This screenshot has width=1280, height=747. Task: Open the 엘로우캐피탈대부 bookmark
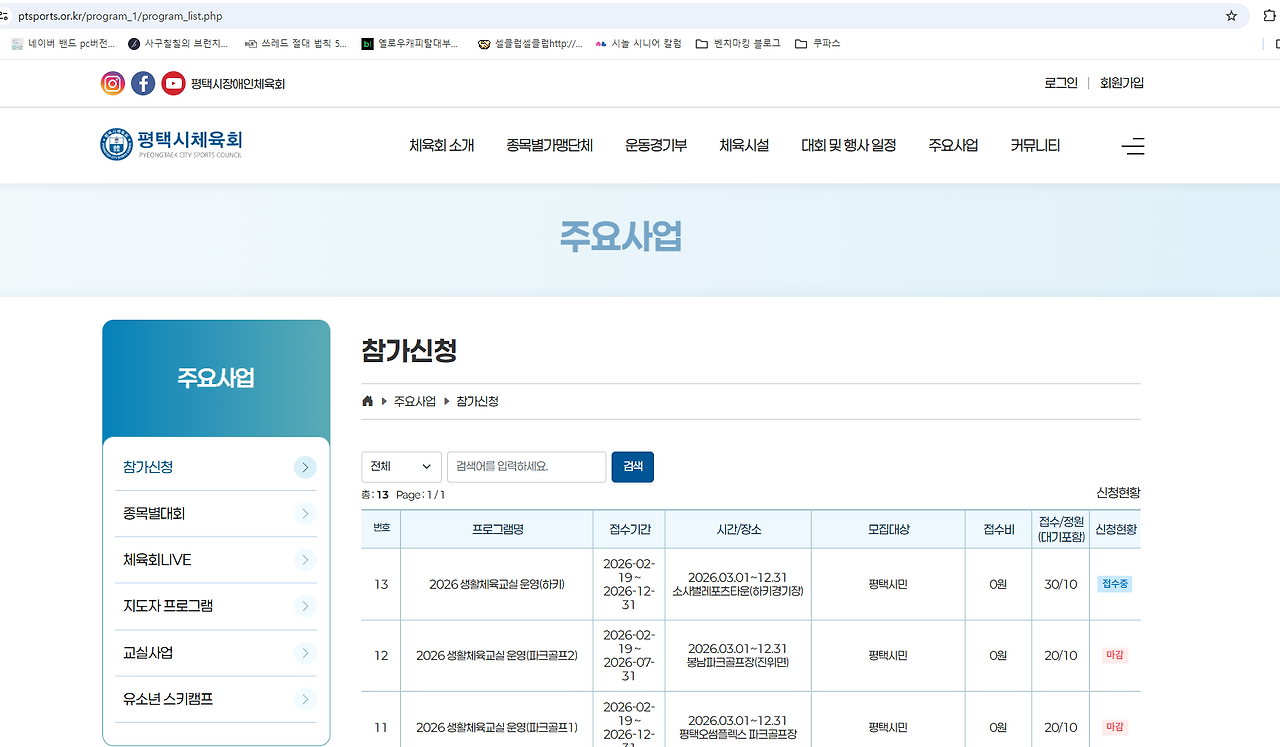pos(410,44)
